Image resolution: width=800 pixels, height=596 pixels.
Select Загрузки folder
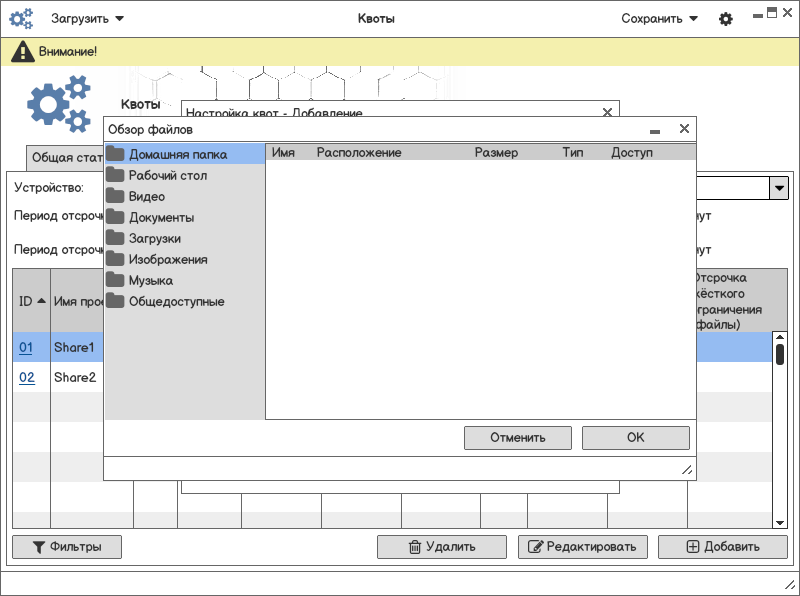(x=185, y=238)
